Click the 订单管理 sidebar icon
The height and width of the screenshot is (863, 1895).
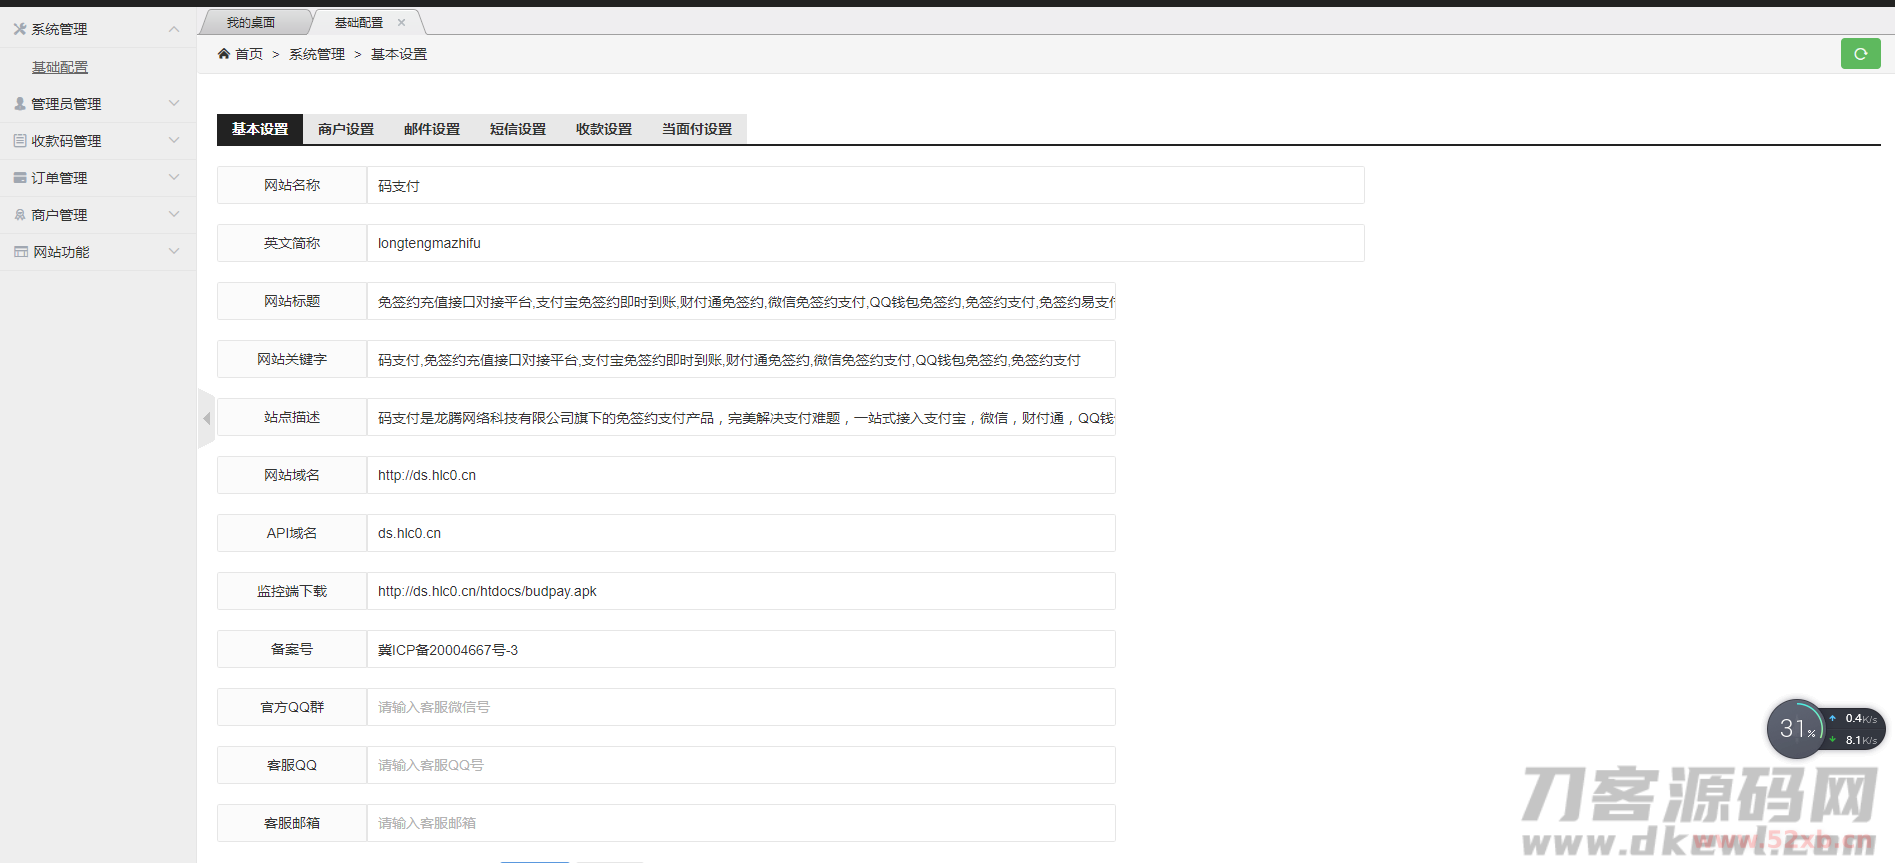point(19,178)
